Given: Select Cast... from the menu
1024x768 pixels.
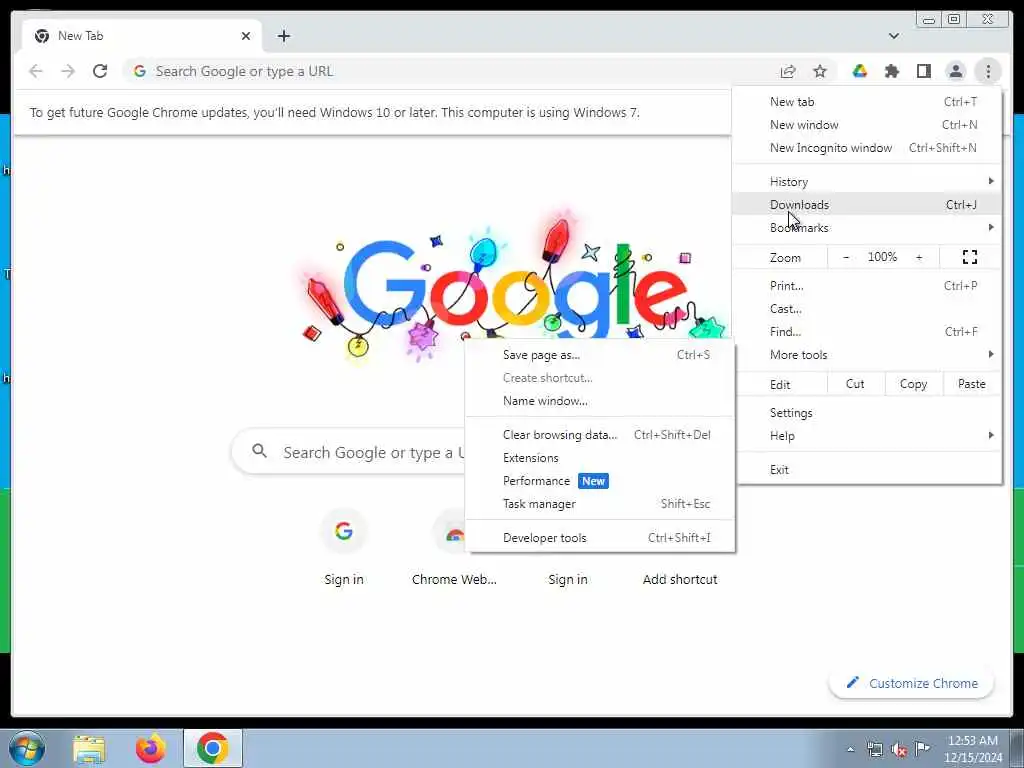Looking at the screenshot, I should tap(867, 308).
